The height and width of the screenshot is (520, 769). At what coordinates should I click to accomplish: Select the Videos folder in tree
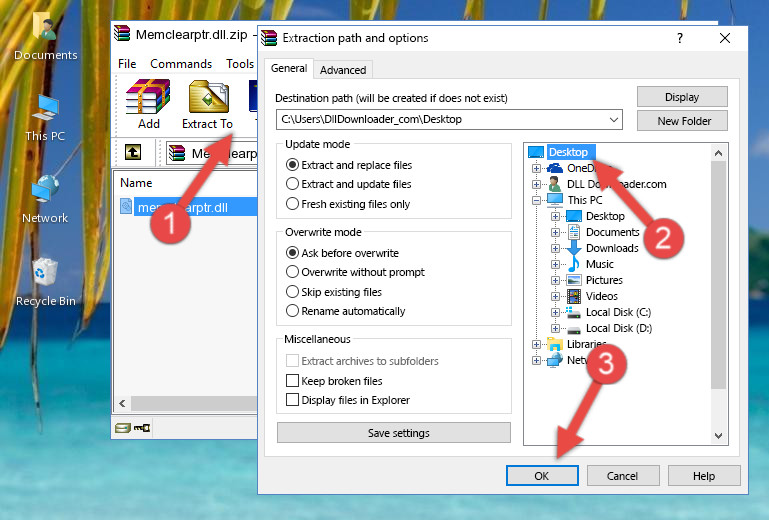(x=601, y=296)
